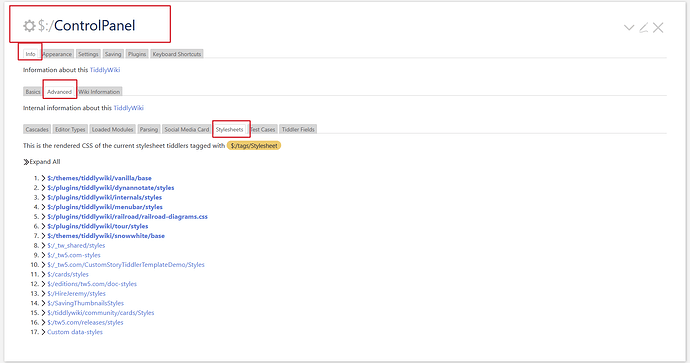Open the Tiddler Fields tab
This screenshot has height=363, width=690.
298,129
